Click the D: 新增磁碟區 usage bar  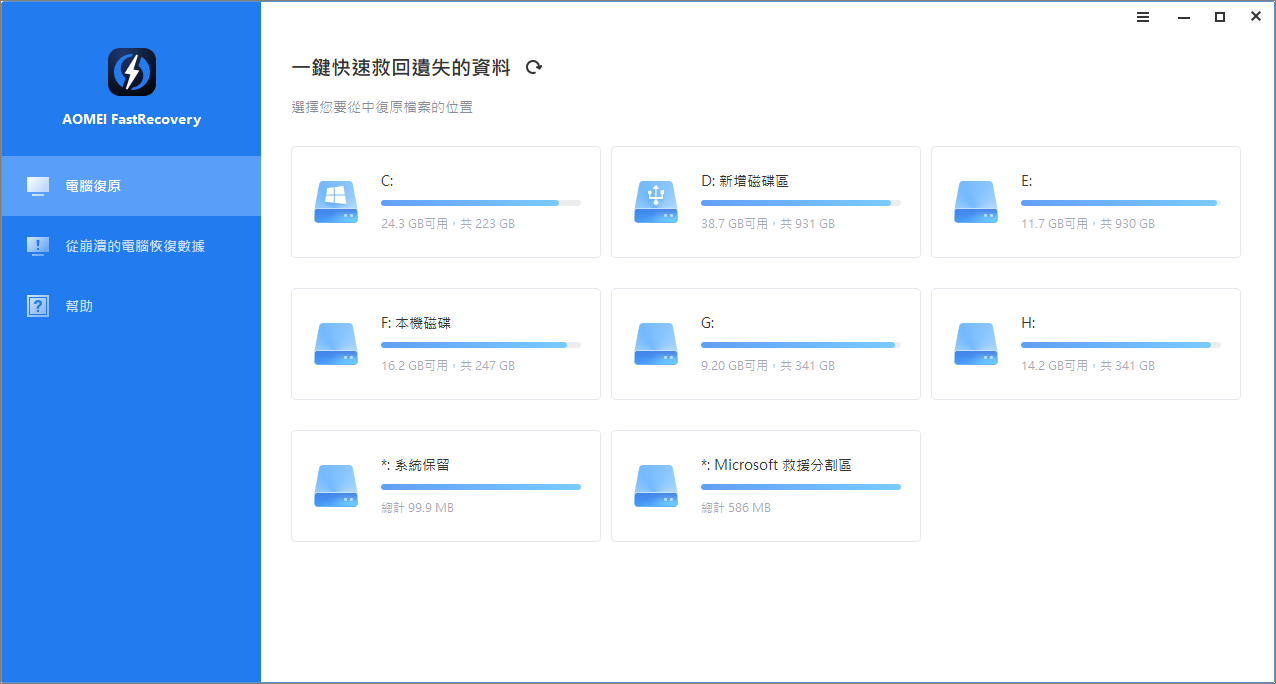tap(801, 203)
